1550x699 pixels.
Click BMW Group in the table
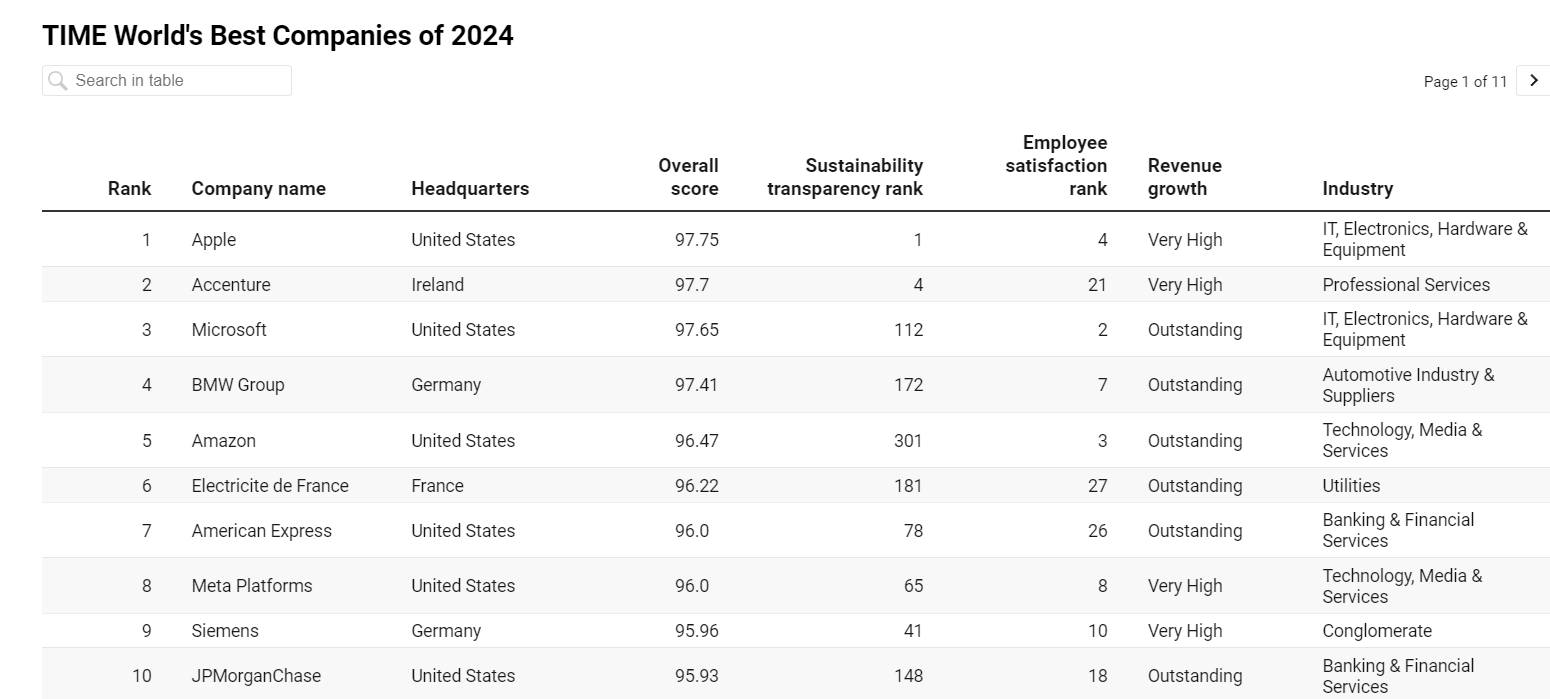click(x=238, y=385)
